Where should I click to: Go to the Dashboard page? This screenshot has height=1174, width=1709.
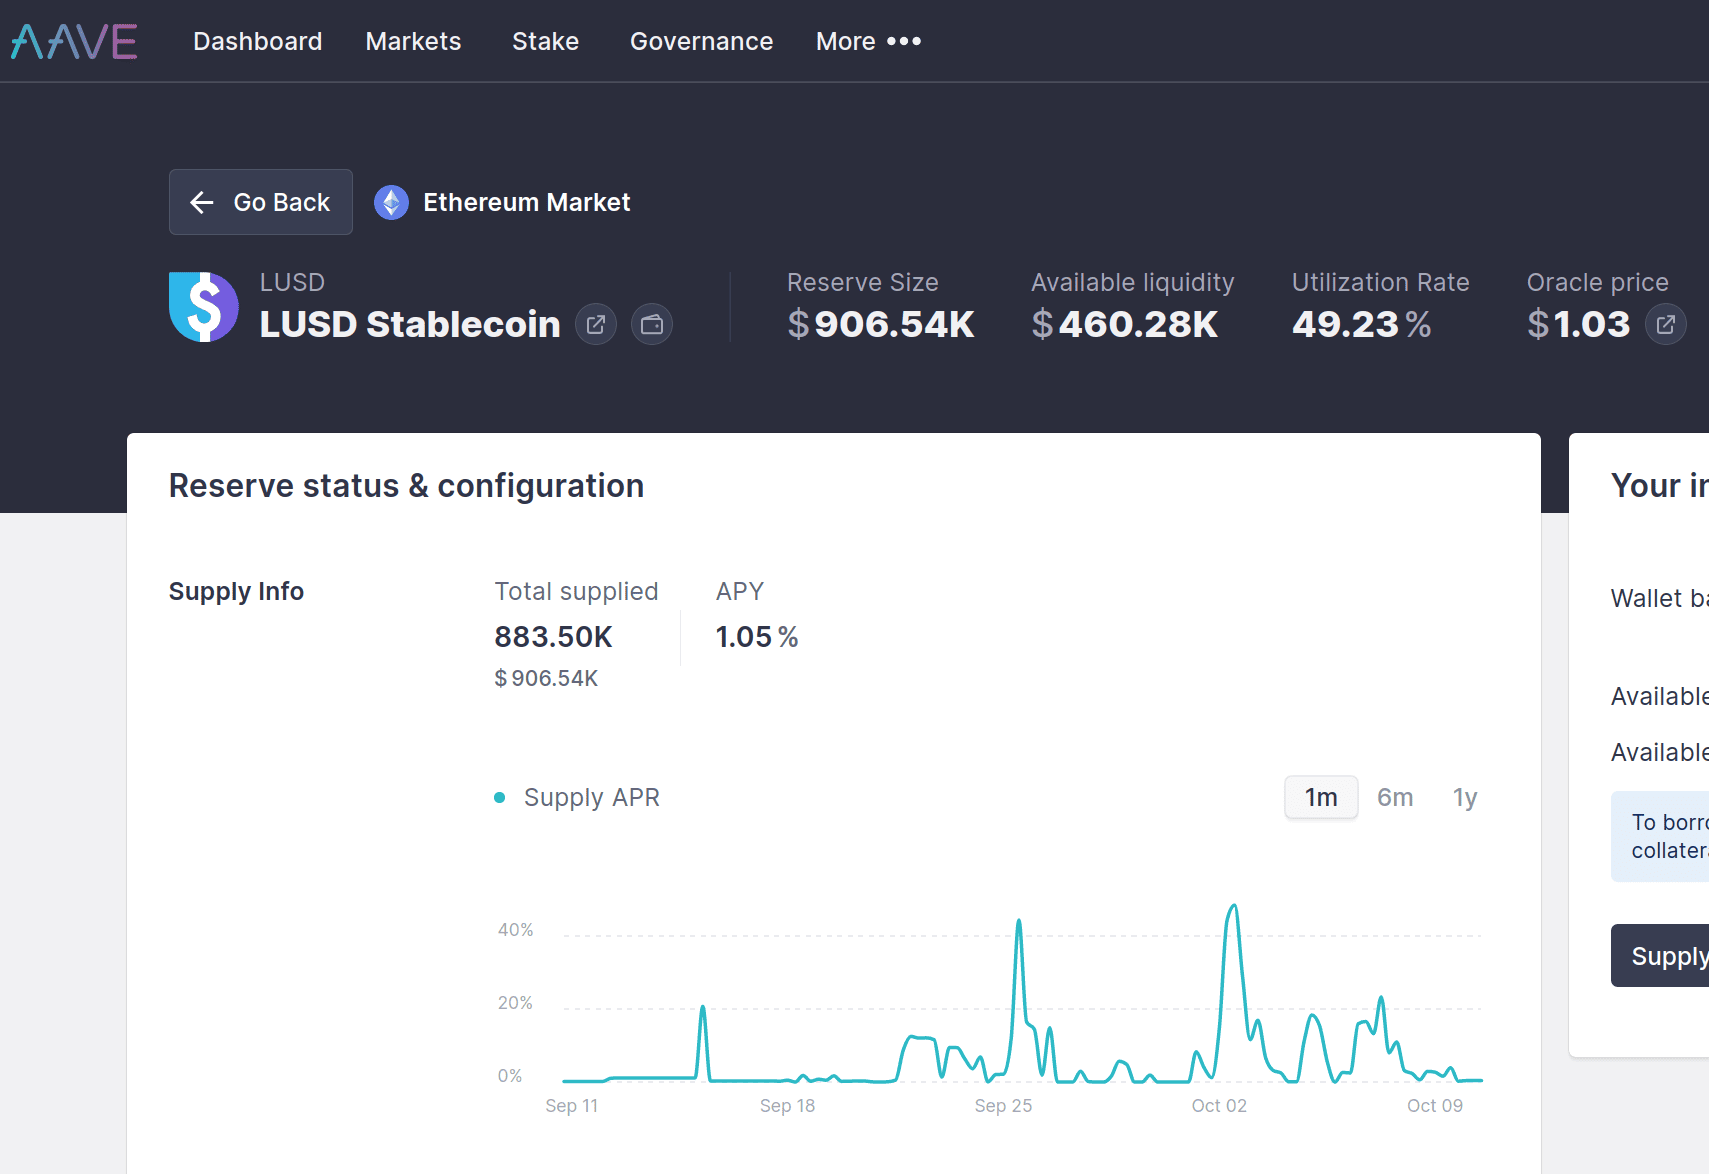pyautogui.click(x=257, y=41)
